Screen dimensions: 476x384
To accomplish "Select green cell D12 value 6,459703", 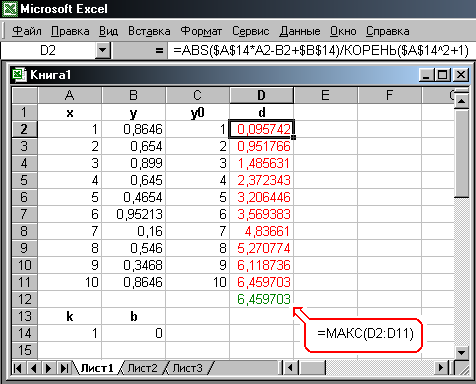I will tap(261, 299).
